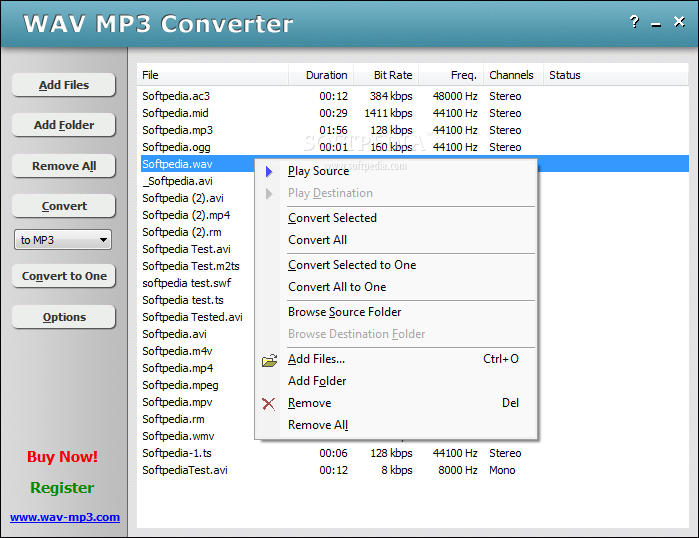Open the Options button
Viewport: 699px width, 538px height.
[x=64, y=317]
